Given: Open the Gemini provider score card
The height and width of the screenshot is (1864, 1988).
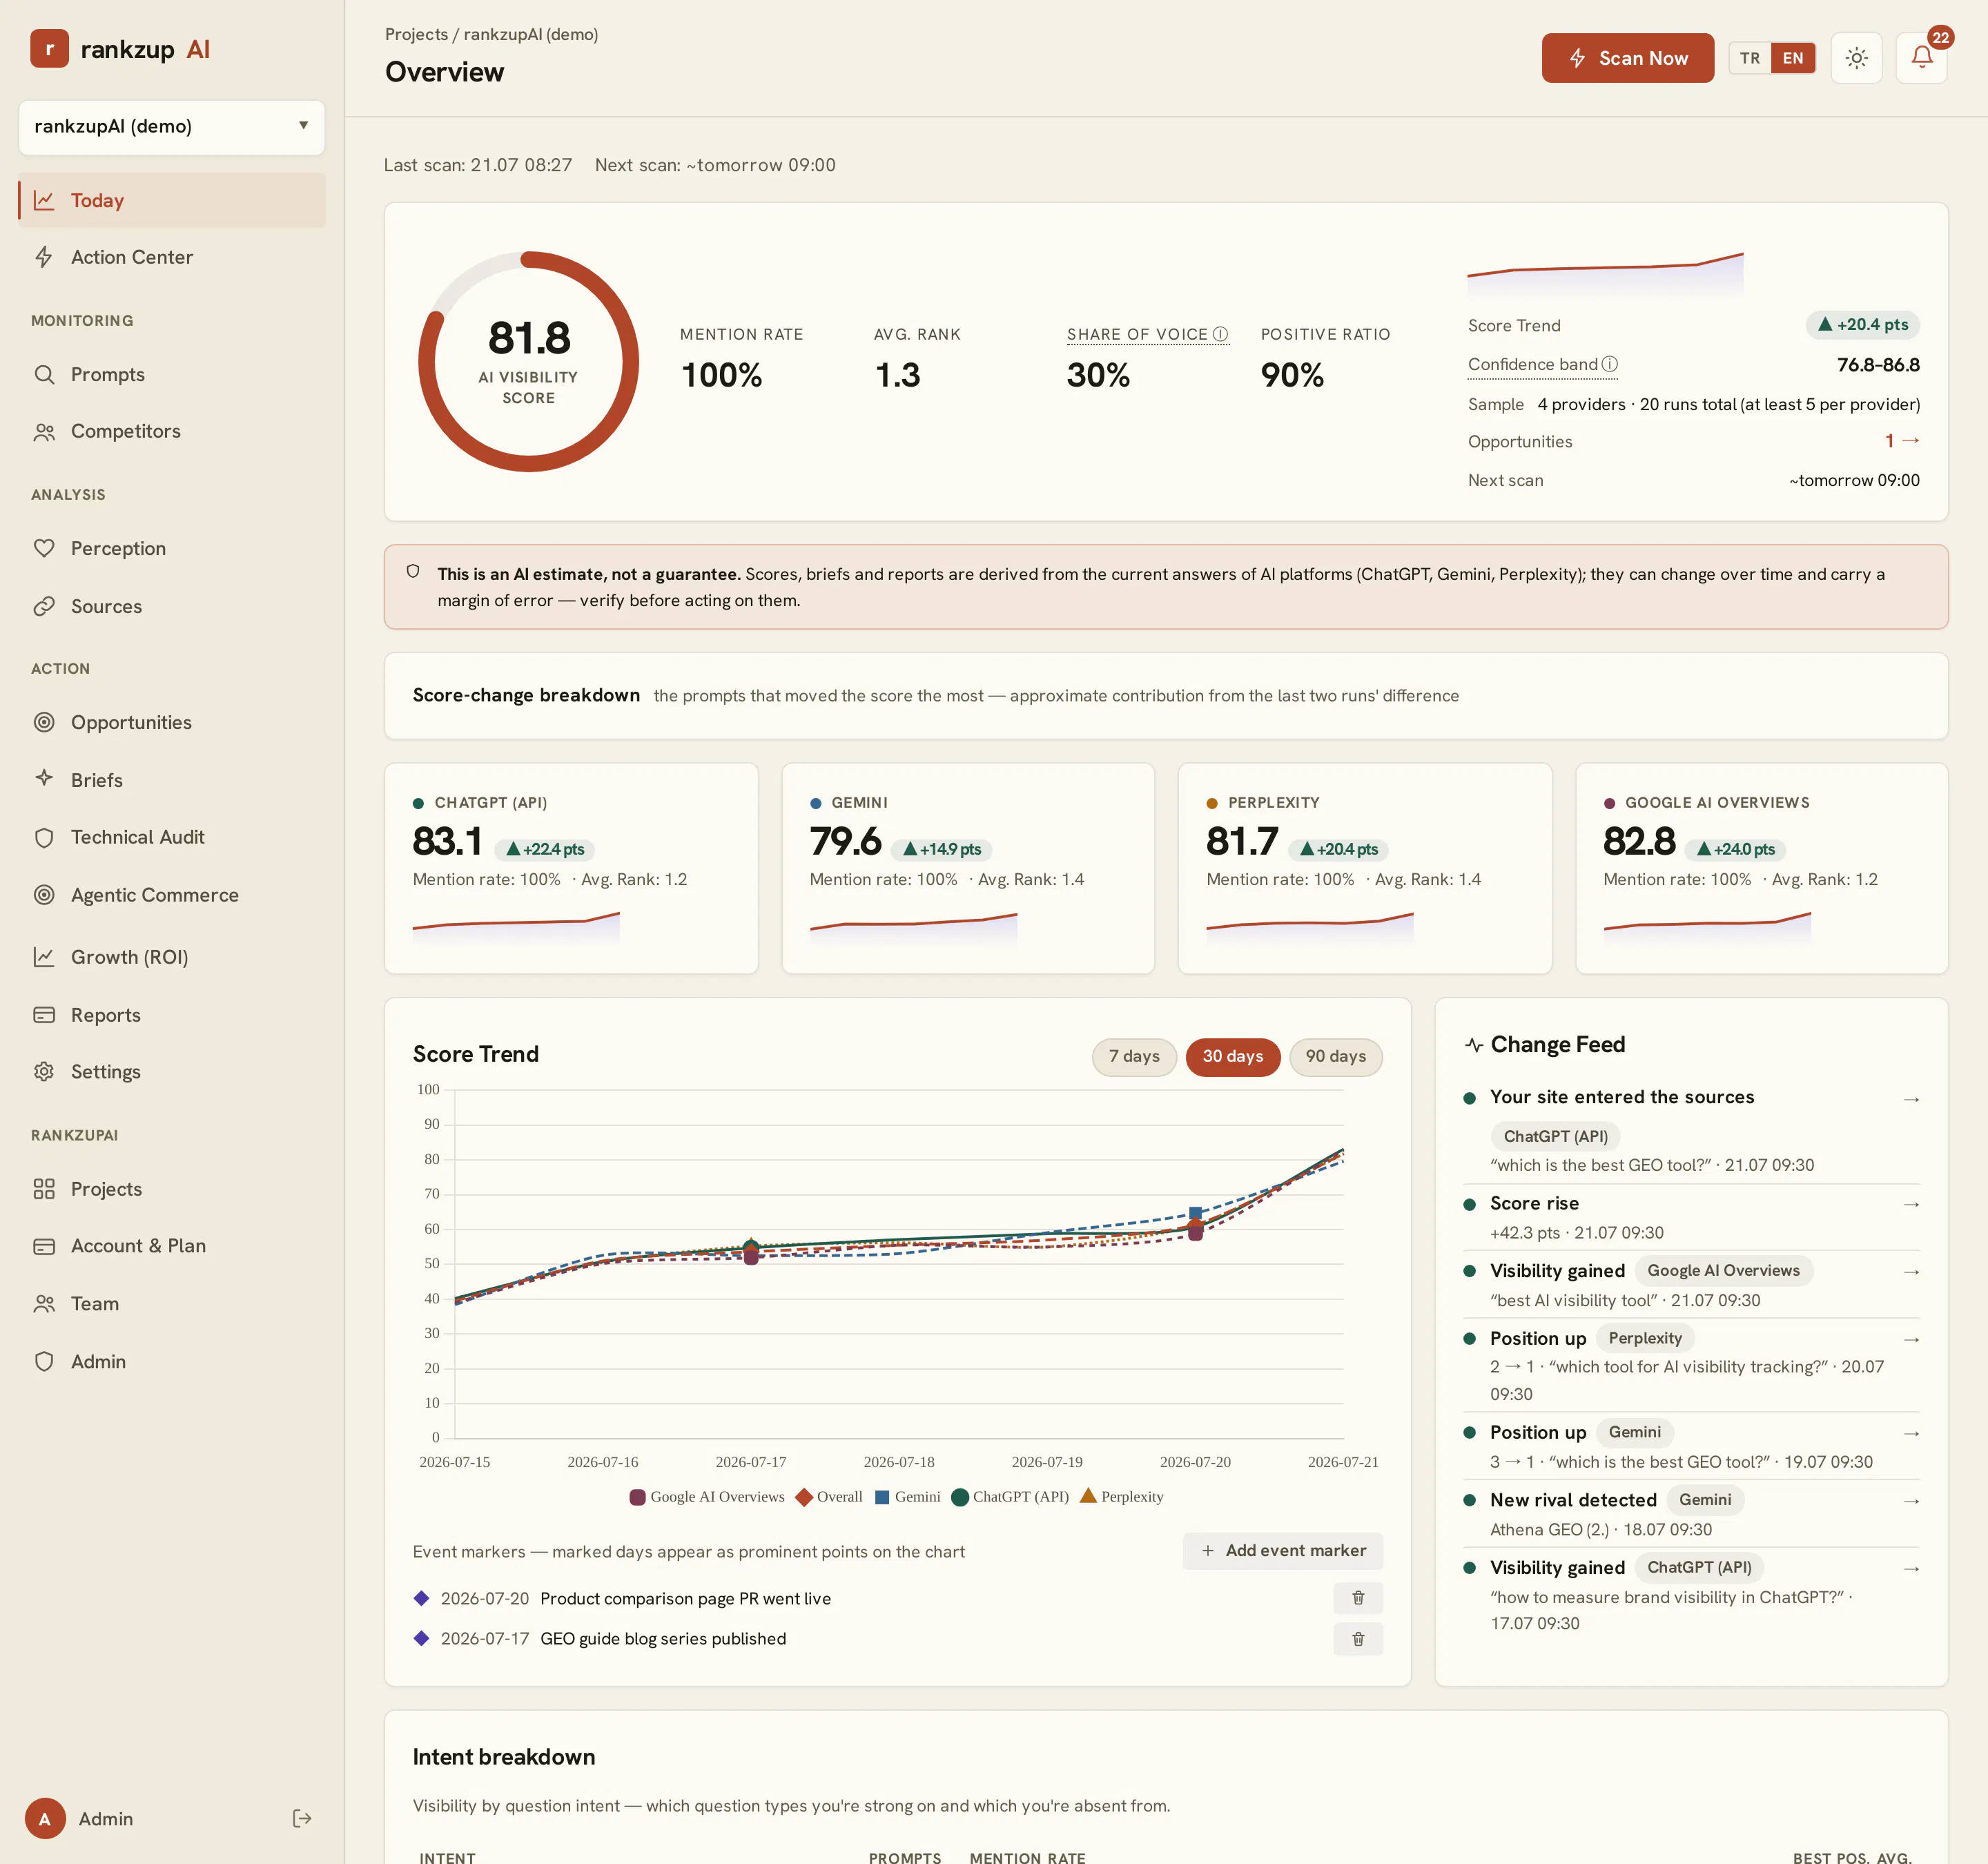Looking at the screenshot, I should click(968, 868).
